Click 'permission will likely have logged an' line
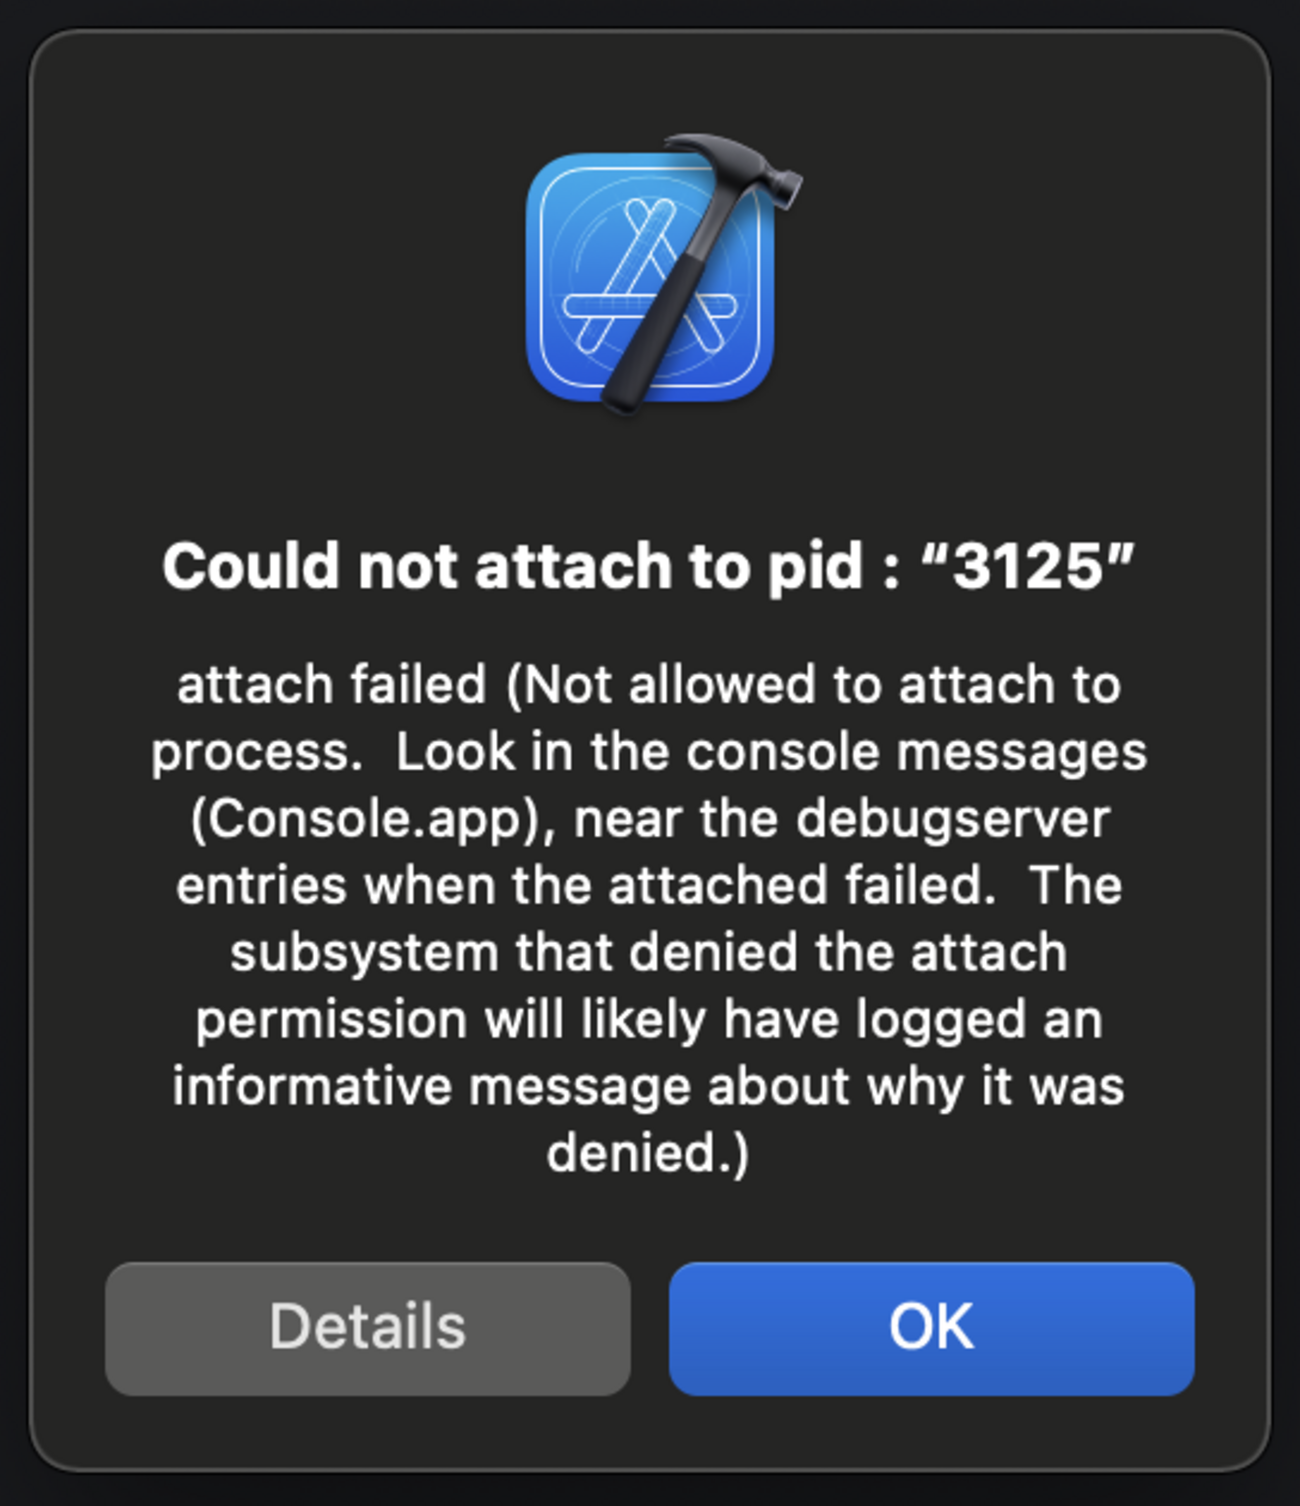1300x1506 pixels. (648, 1020)
